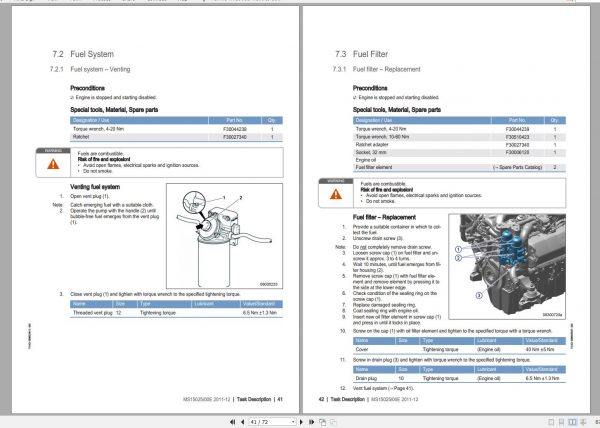This screenshot has width=600, height=428.
Task: Click the '7.3.1 Fuel filter – Replacement' subheading
Action: tap(377, 69)
